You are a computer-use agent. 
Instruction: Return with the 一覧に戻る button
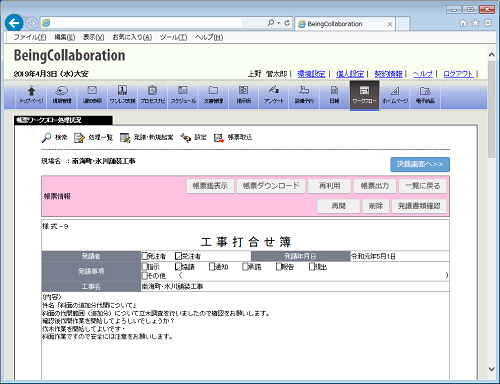click(x=423, y=186)
